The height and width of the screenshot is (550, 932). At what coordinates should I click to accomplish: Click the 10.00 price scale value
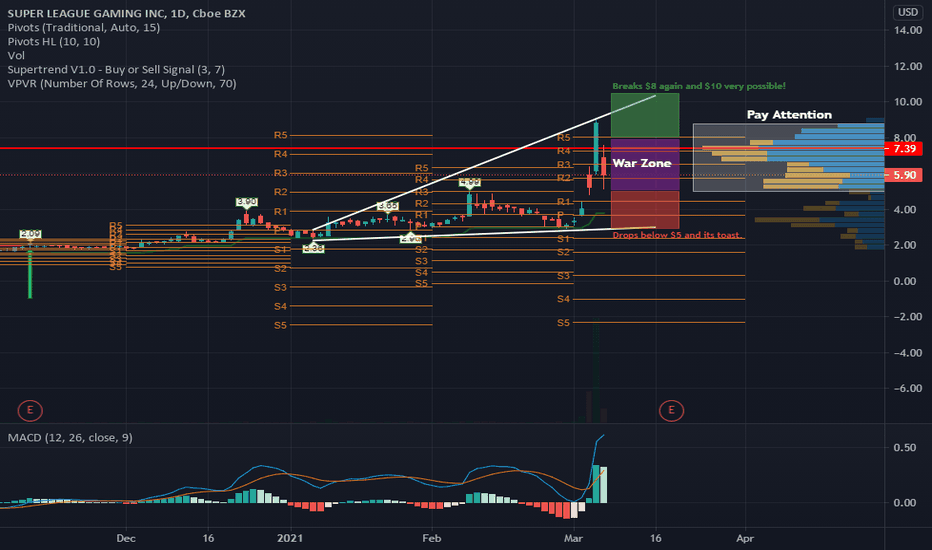pyautogui.click(x=908, y=102)
